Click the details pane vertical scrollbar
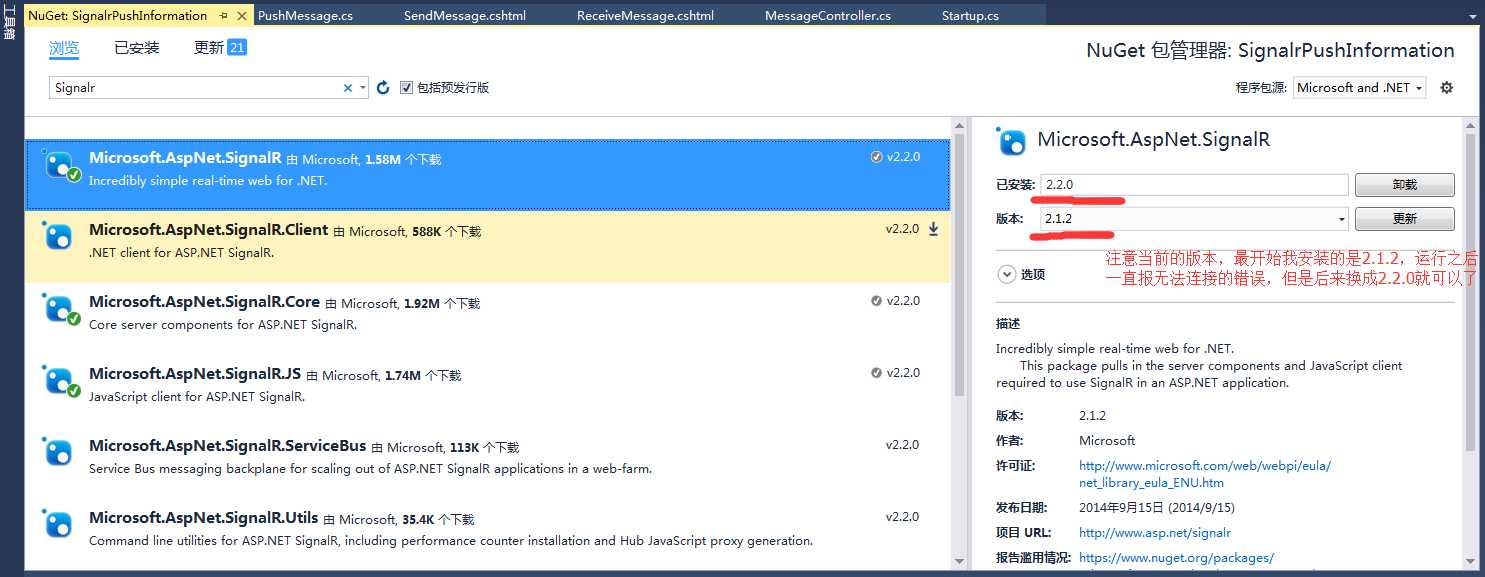 1470,290
